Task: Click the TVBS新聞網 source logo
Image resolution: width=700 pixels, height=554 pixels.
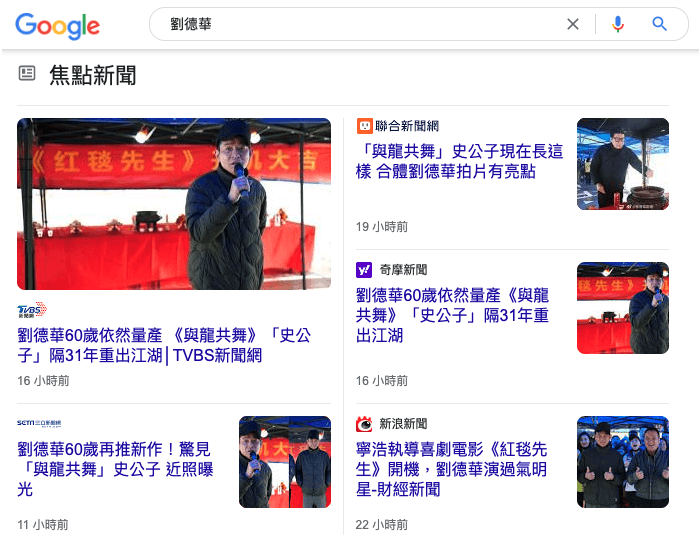Action: pyautogui.click(x=32, y=310)
